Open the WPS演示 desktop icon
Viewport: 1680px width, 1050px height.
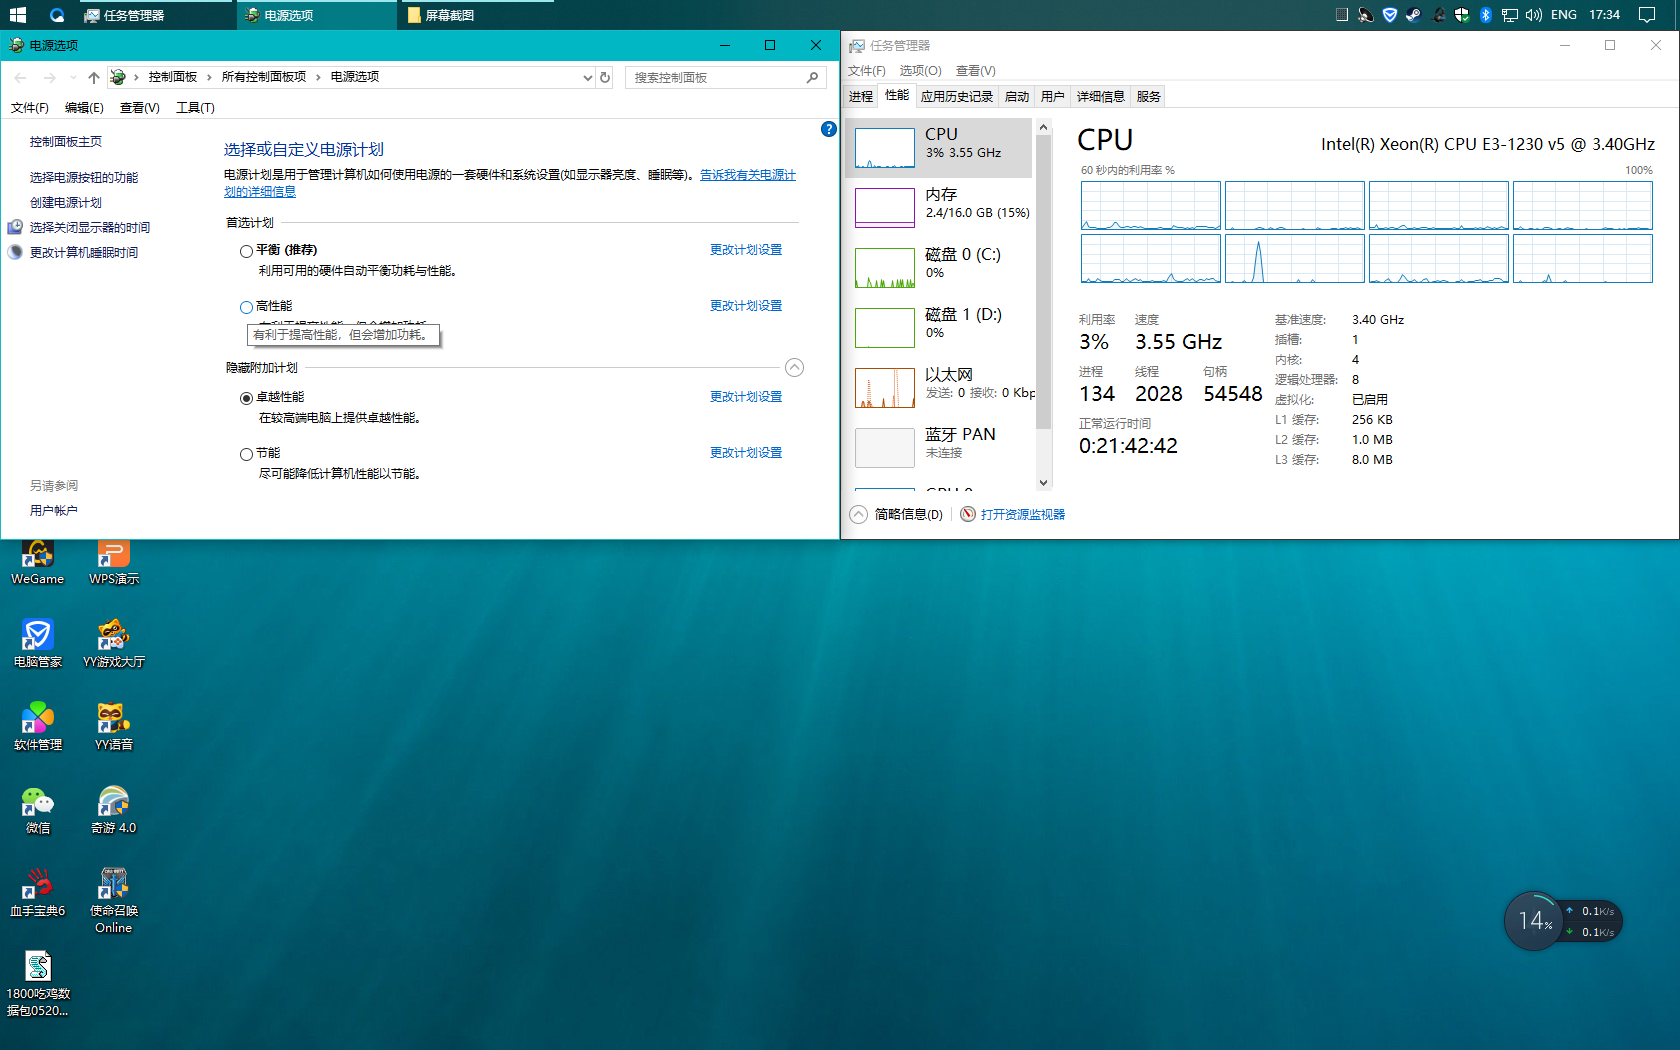113,563
